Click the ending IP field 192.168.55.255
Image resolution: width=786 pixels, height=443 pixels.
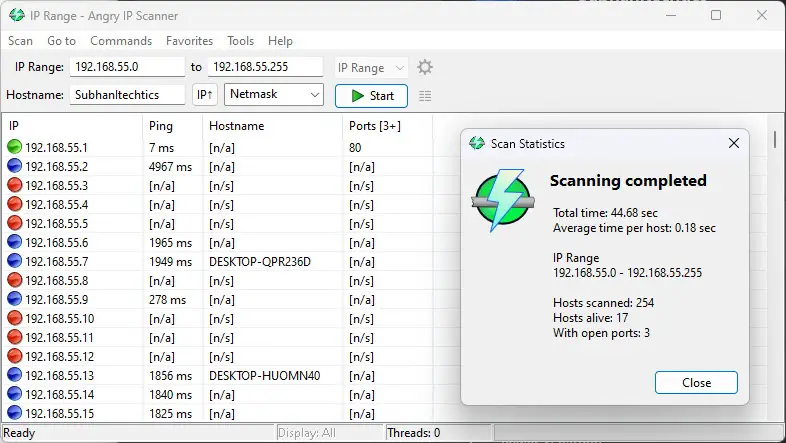(x=265, y=67)
